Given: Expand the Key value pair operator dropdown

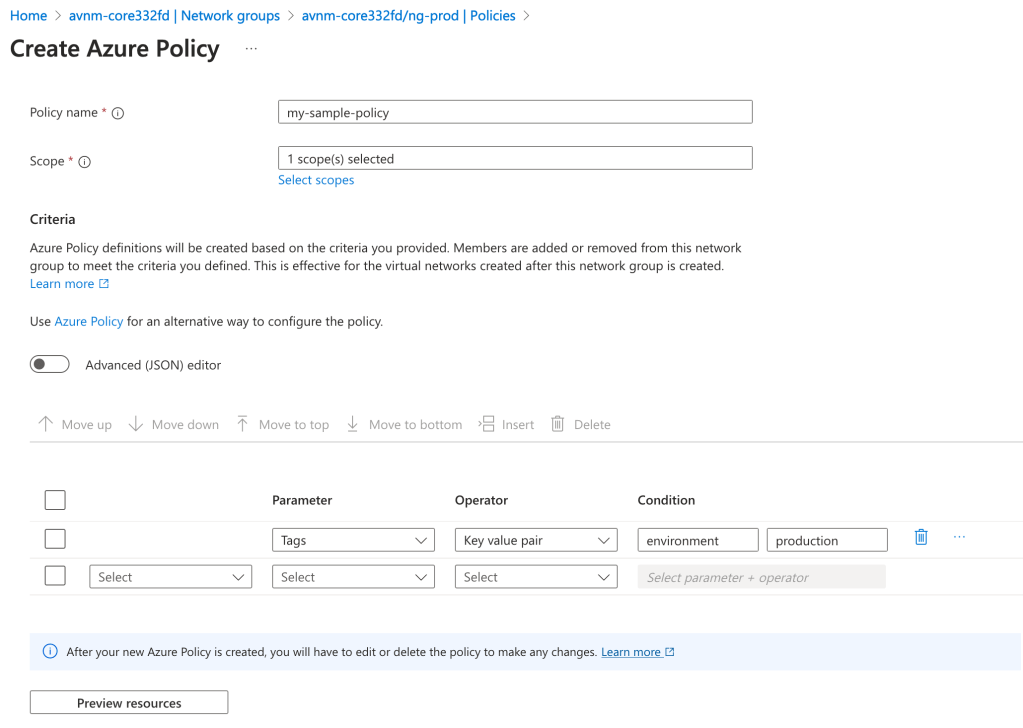Looking at the screenshot, I should (x=535, y=541).
